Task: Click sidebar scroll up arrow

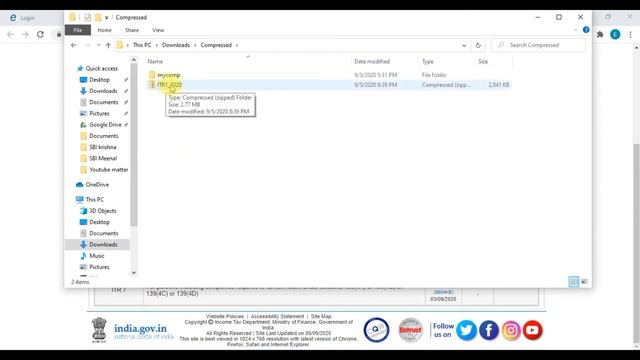Action: (133, 60)
